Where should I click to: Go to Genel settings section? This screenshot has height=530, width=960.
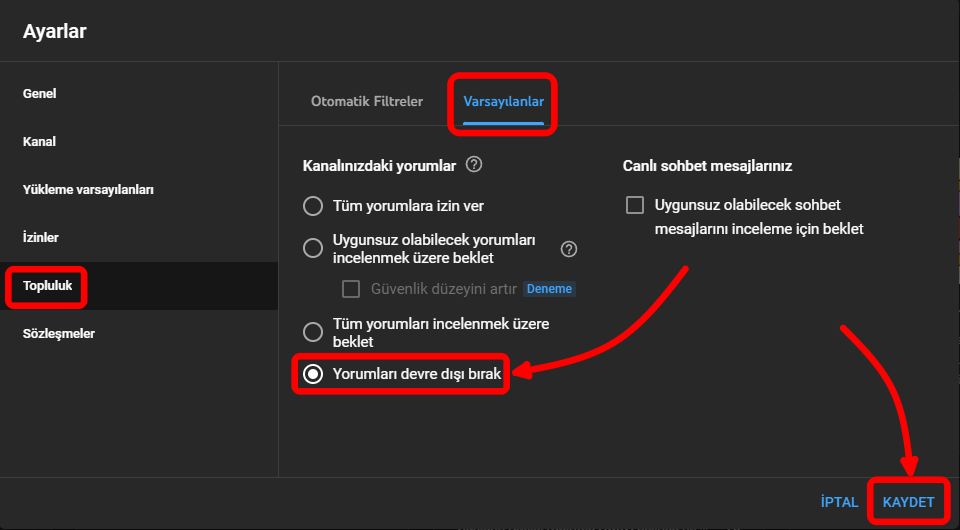[x=40, y=94]
